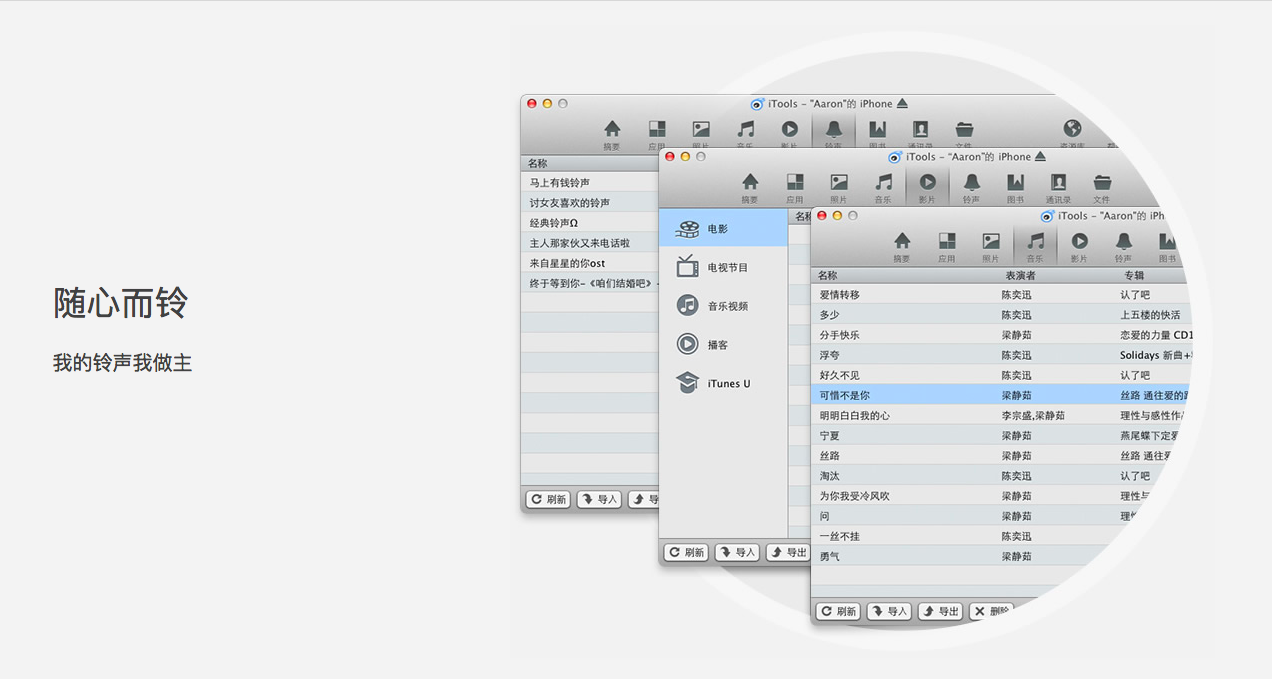The height and width of the screenshot is (679, 1272).
Task: Select 音乐 note icon in the front music window
Action: coord(1035,241)
